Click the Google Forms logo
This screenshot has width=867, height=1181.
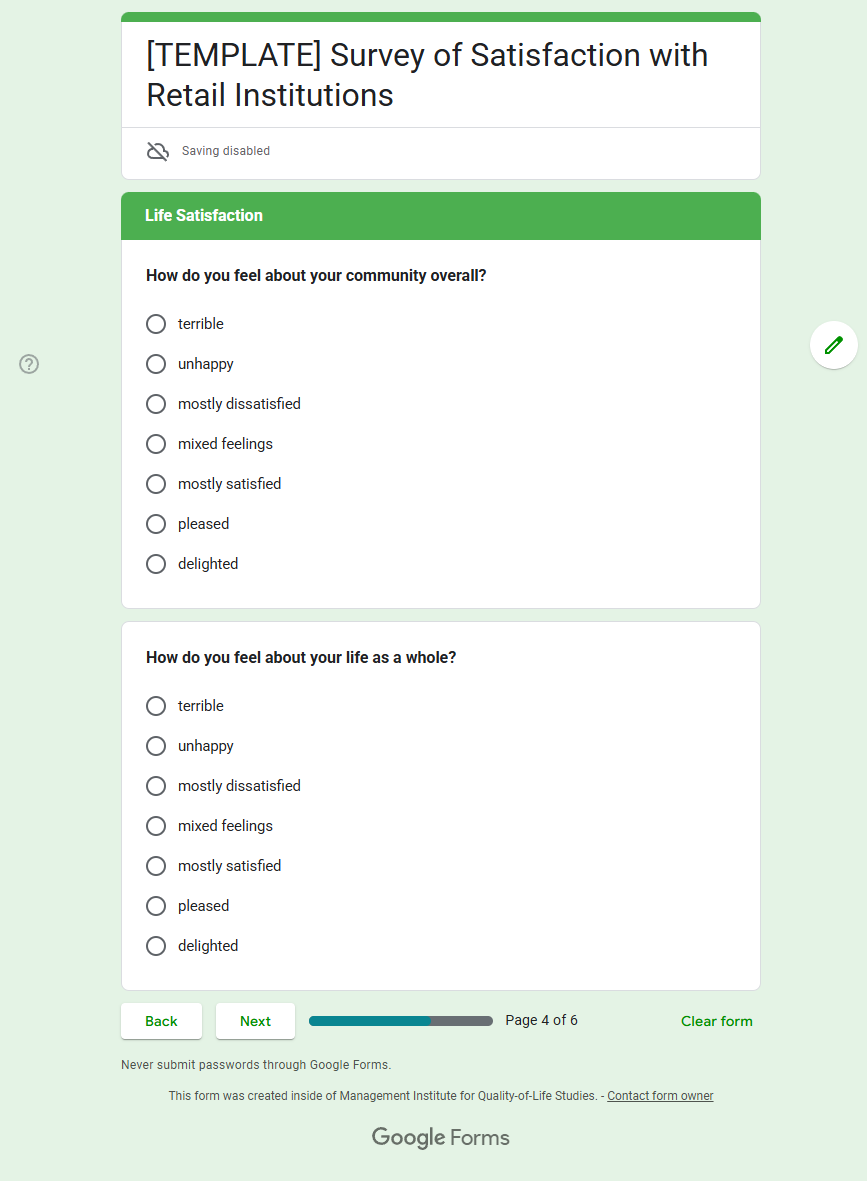tap(440, 1137)
